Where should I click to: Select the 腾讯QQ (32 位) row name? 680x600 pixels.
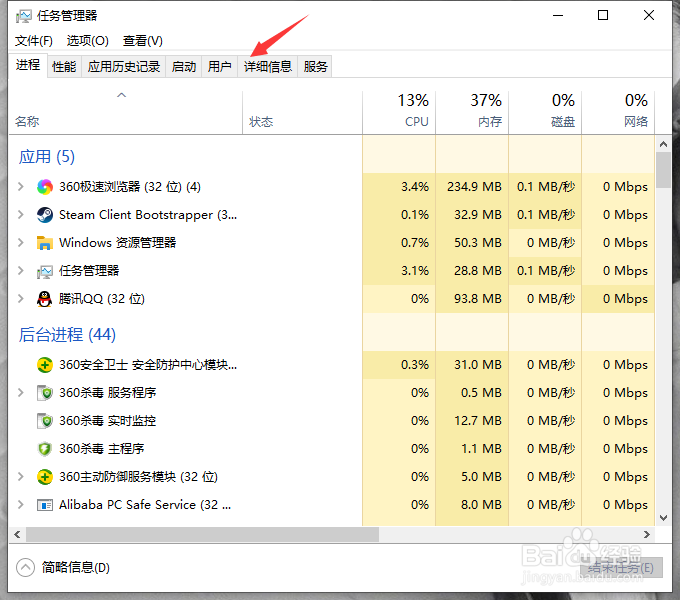tap(102, 299)
